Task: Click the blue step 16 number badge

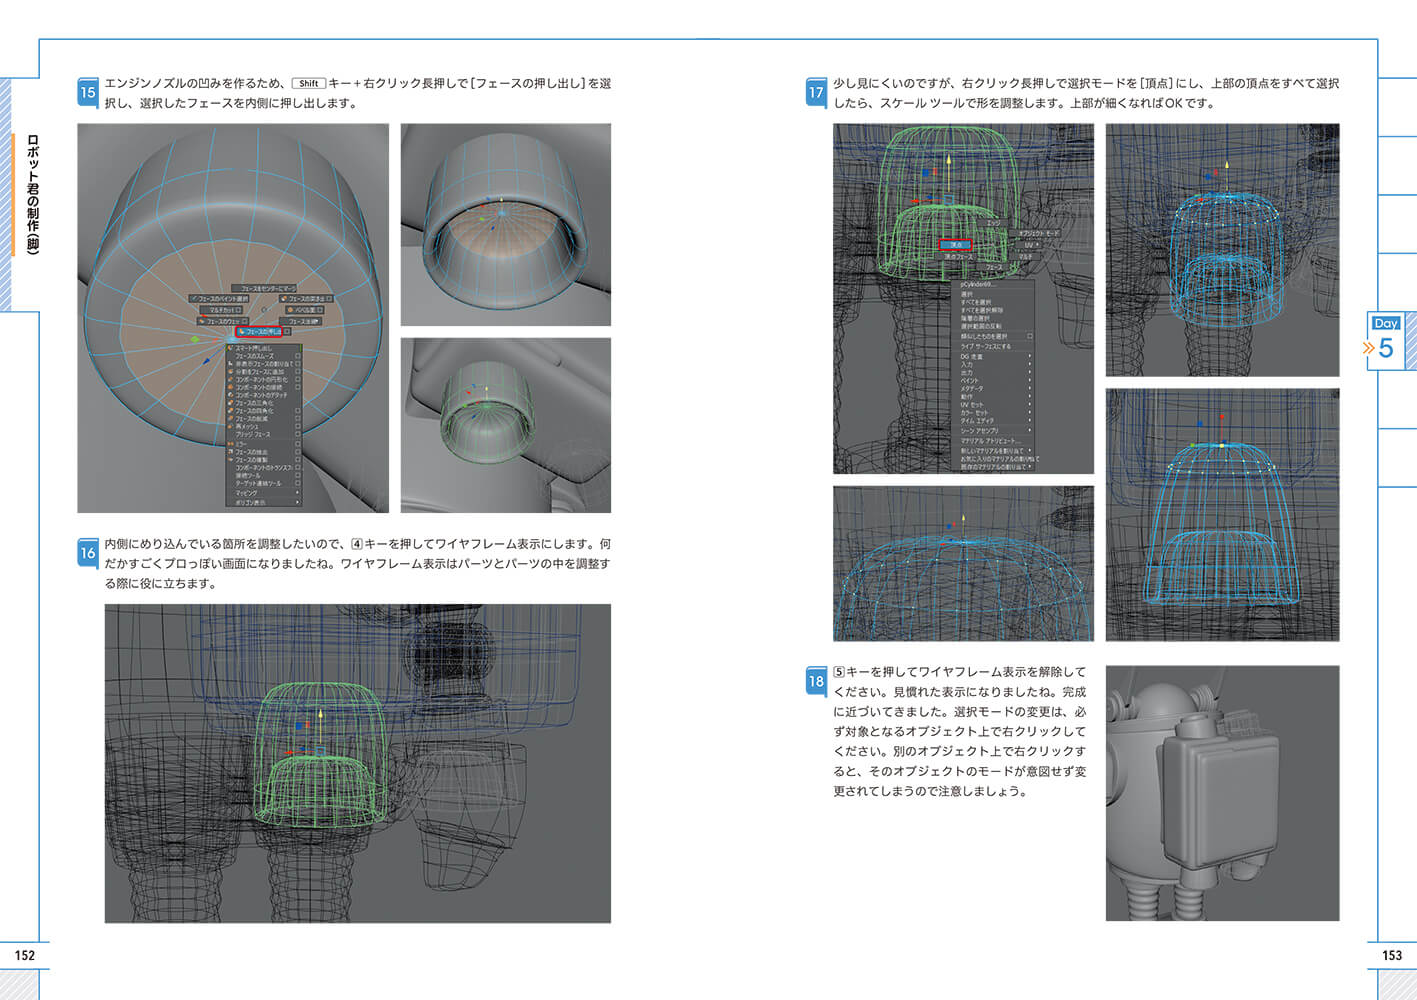Action: 88,552
